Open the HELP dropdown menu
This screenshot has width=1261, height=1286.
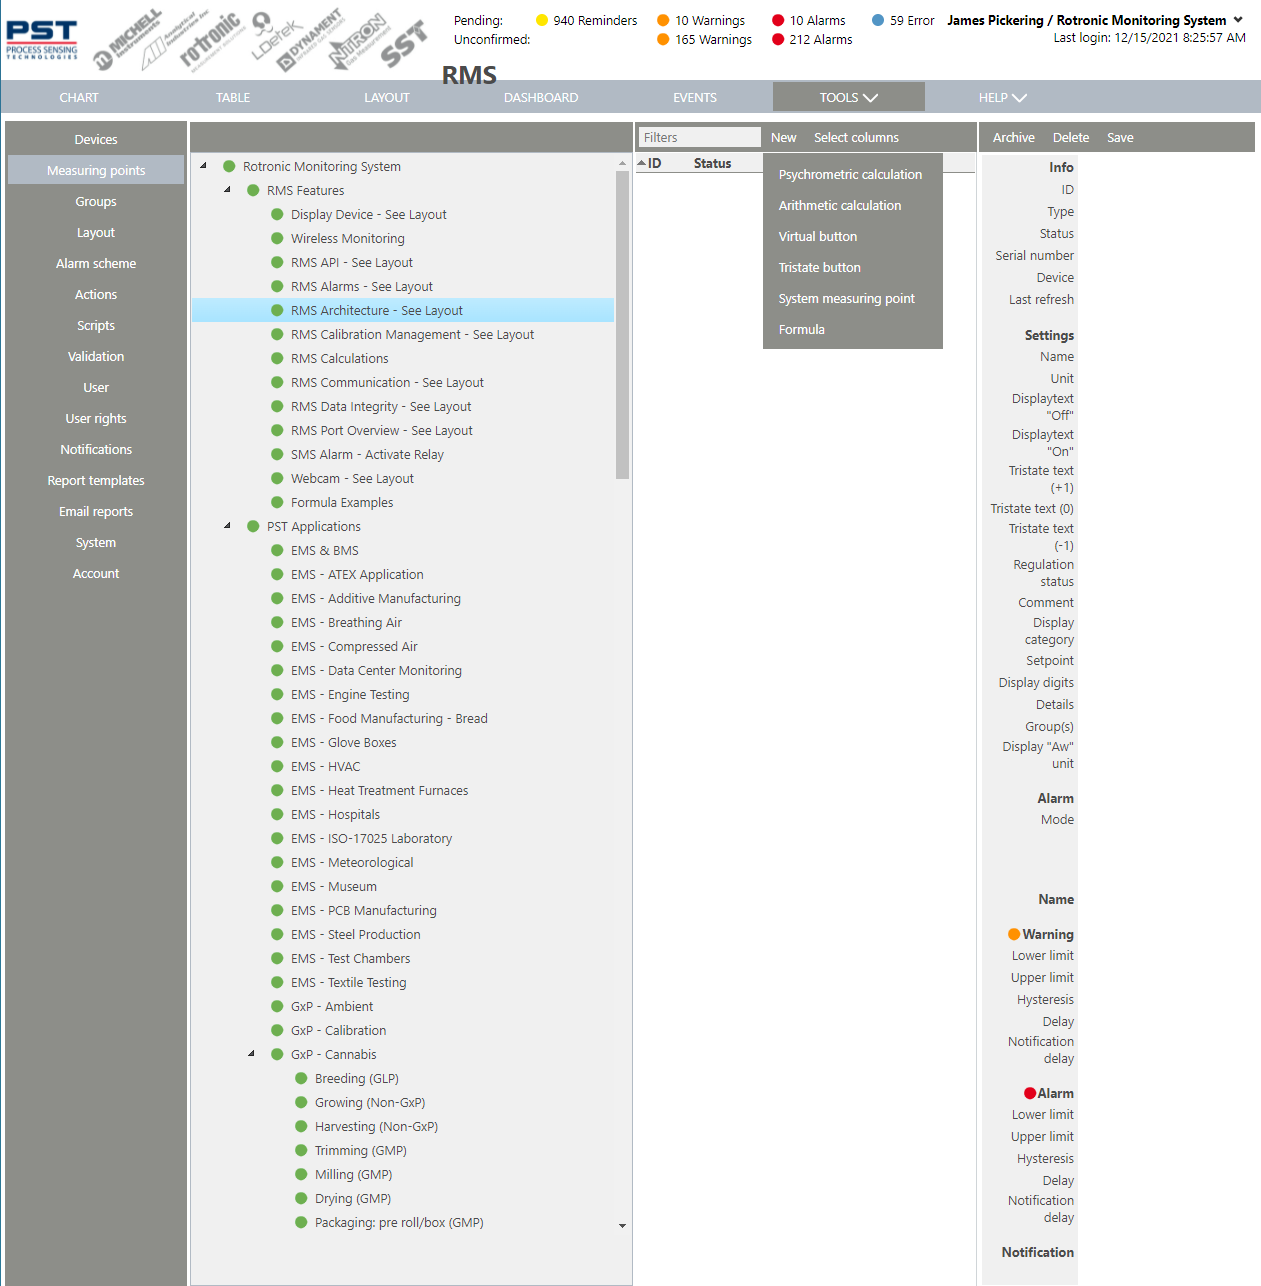tap(1002, 97)
